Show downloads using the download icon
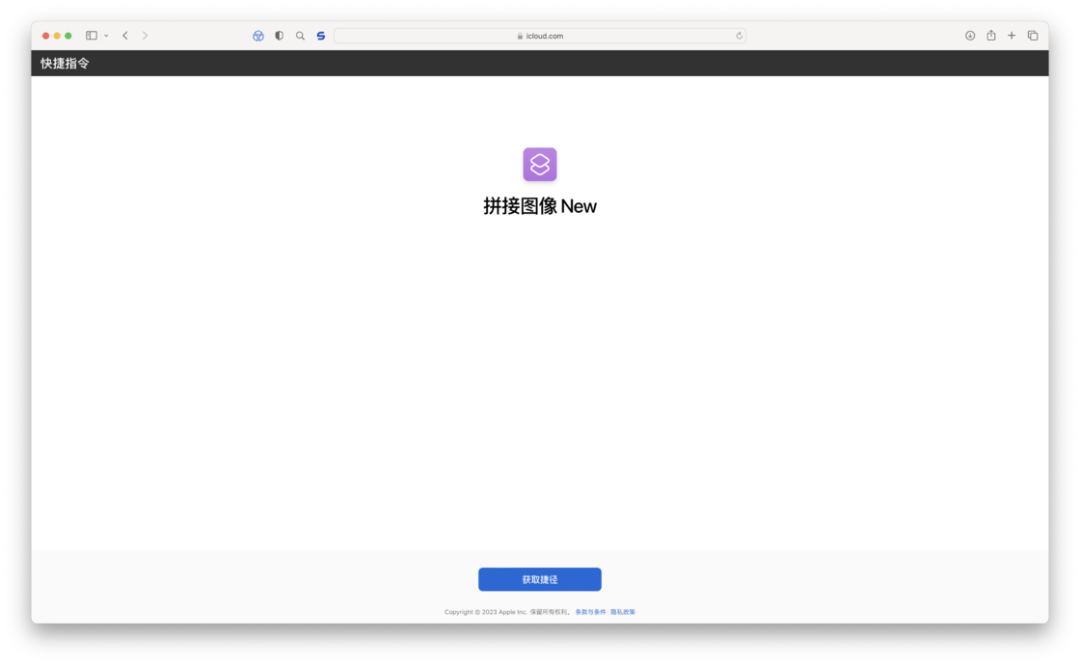Screen dimensions: 1080x665 970,35
